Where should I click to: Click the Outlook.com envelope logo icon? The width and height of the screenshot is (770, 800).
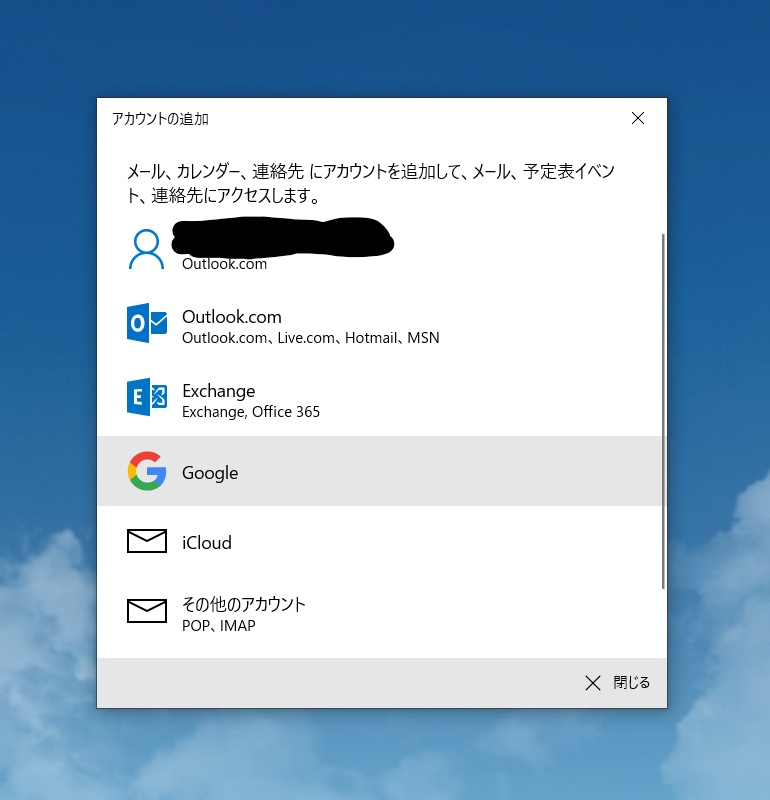coord(147,323)
